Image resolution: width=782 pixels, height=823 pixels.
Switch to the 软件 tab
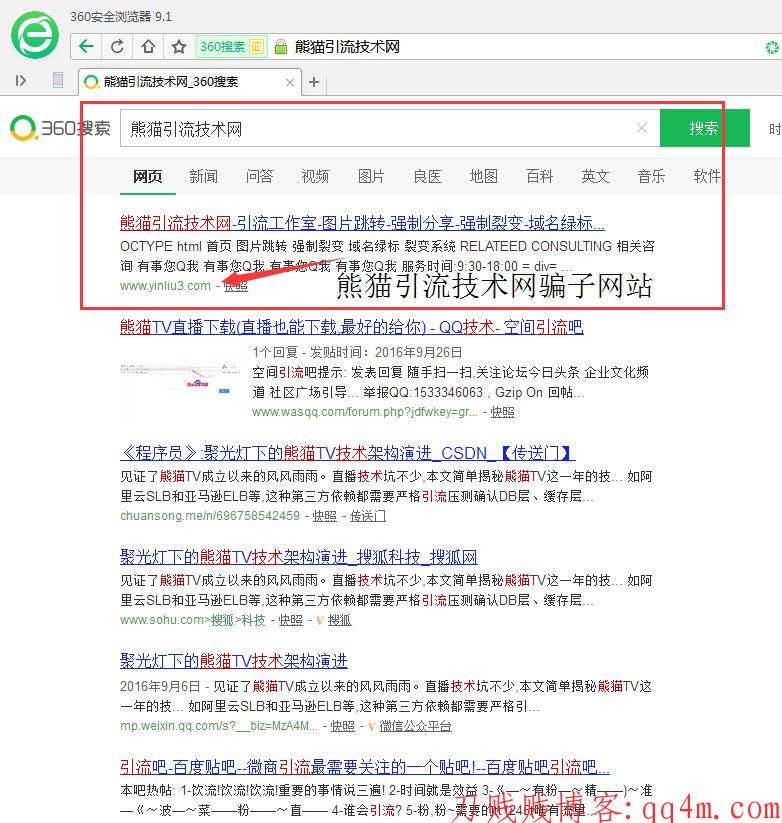(x=707, y=176)
